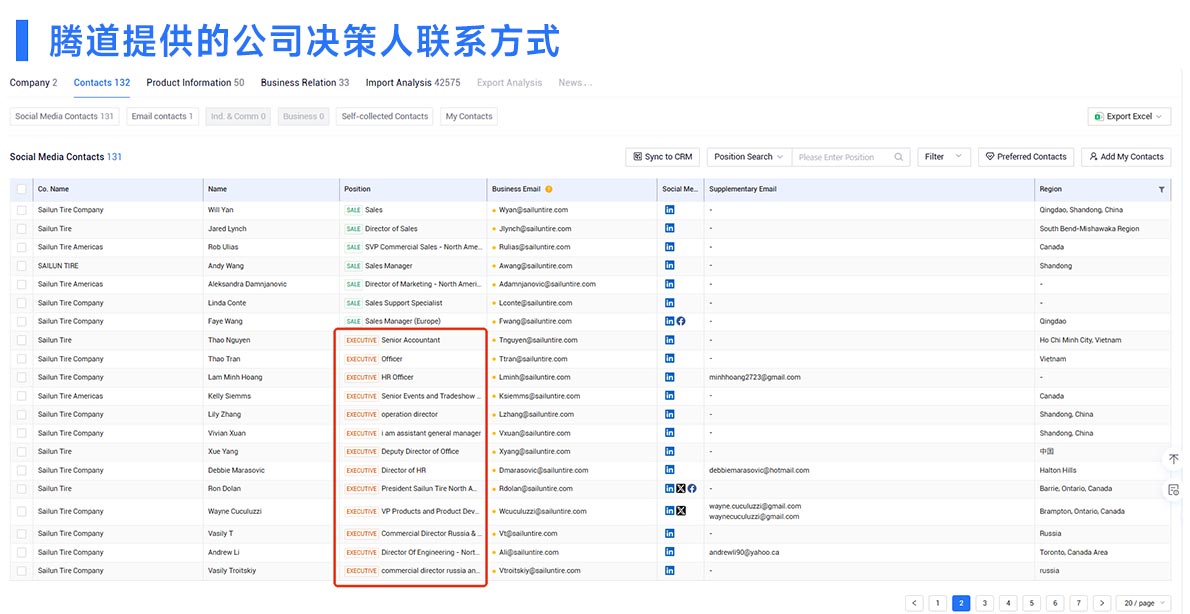Go to page 7
The height and width of the screenshot is (614, 1190).
tap(1078, 603)
